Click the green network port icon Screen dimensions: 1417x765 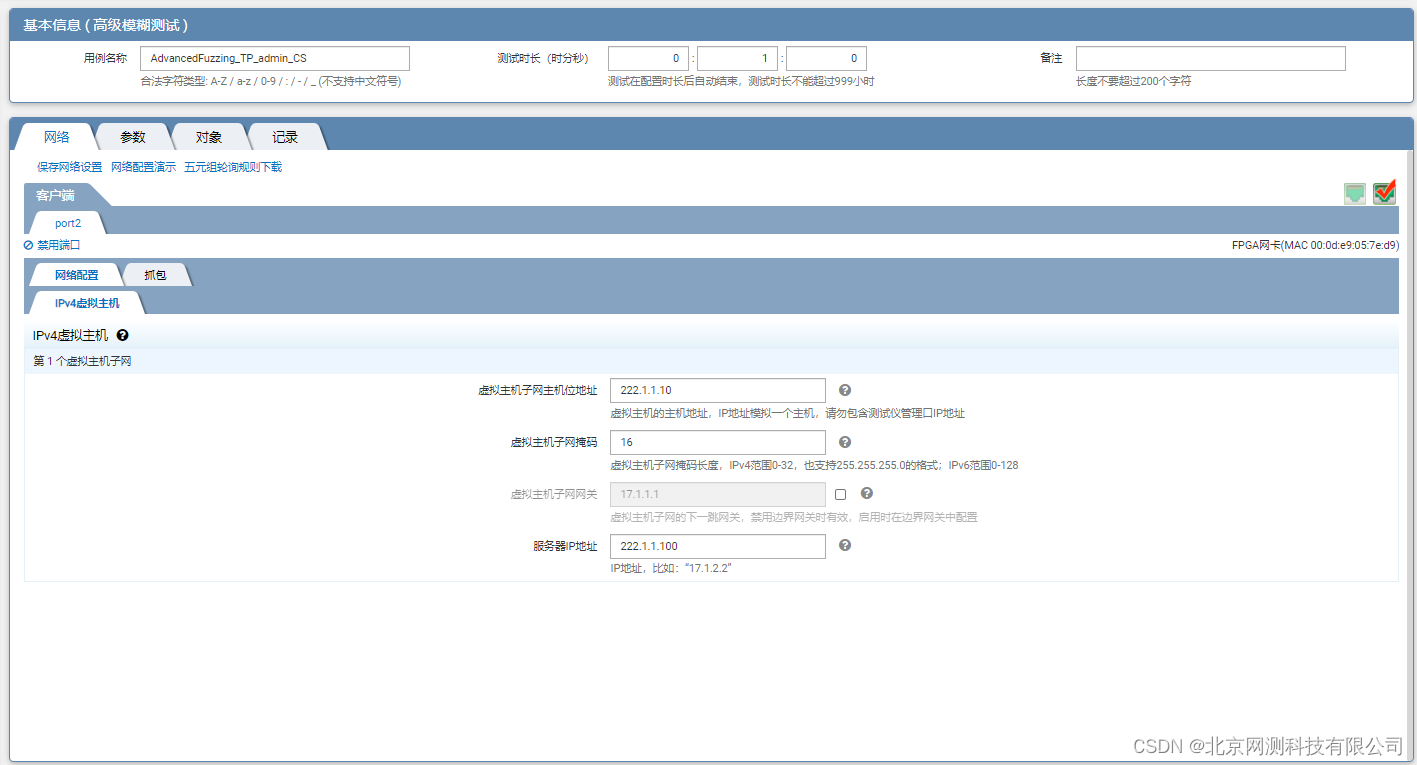[x=1355, y=194]
